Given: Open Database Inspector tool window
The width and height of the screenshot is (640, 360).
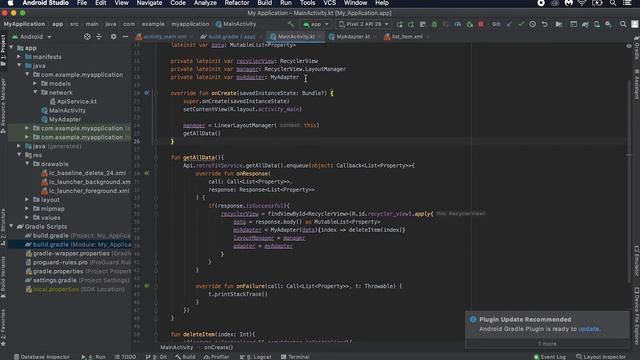Looking at the screenshot, I should point(41,357).
